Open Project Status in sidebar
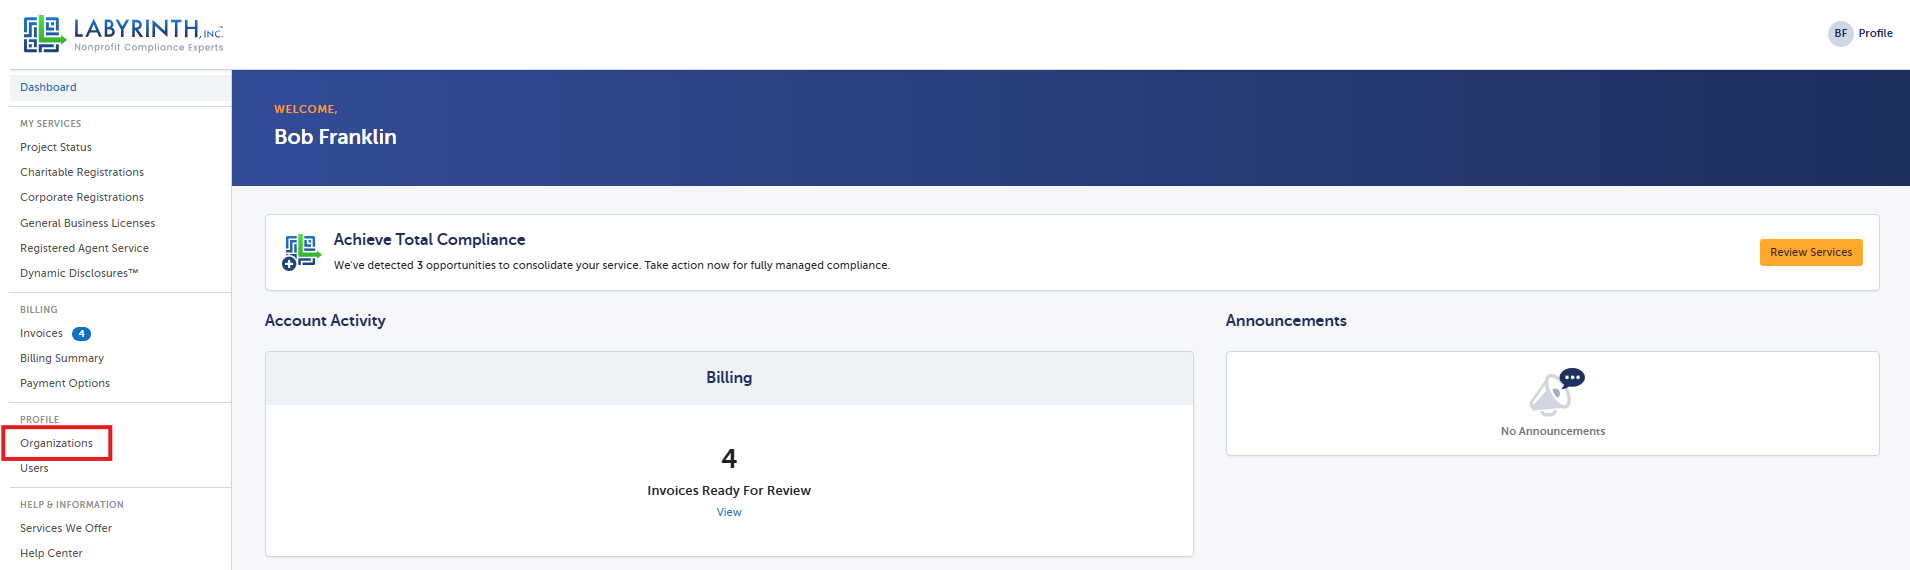The image size is (1910, 570). (56, 147)
